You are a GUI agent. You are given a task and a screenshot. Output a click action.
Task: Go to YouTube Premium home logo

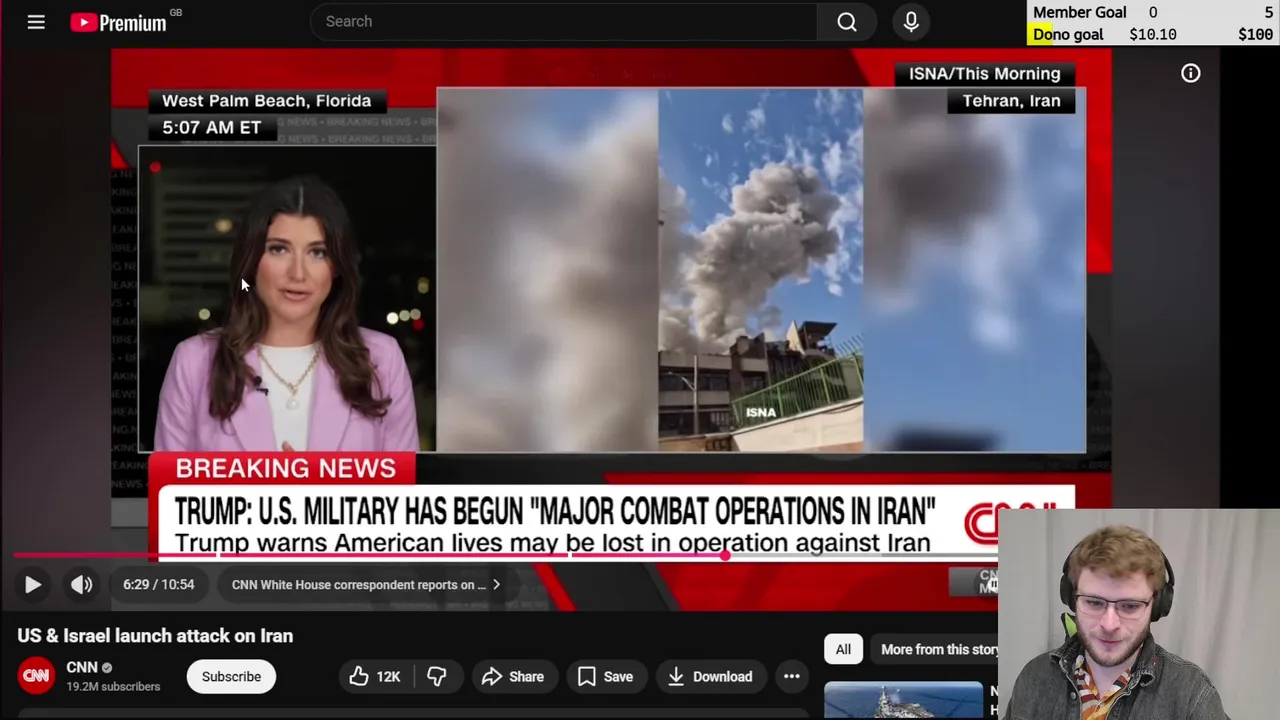(118, 22)
